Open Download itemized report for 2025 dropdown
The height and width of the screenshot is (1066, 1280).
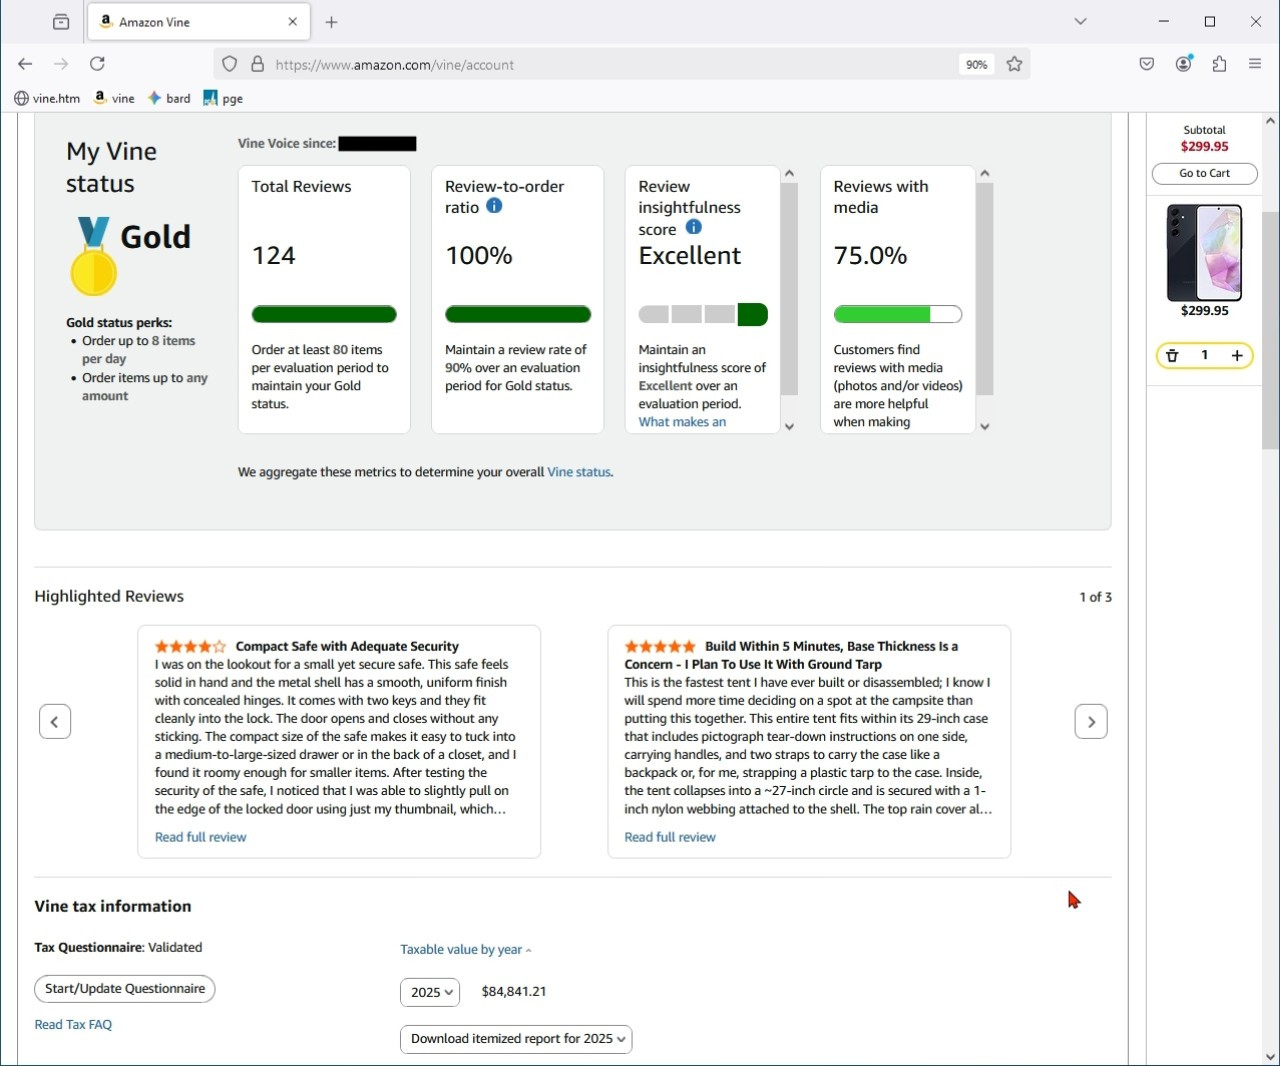click(x=516, y=1039)
